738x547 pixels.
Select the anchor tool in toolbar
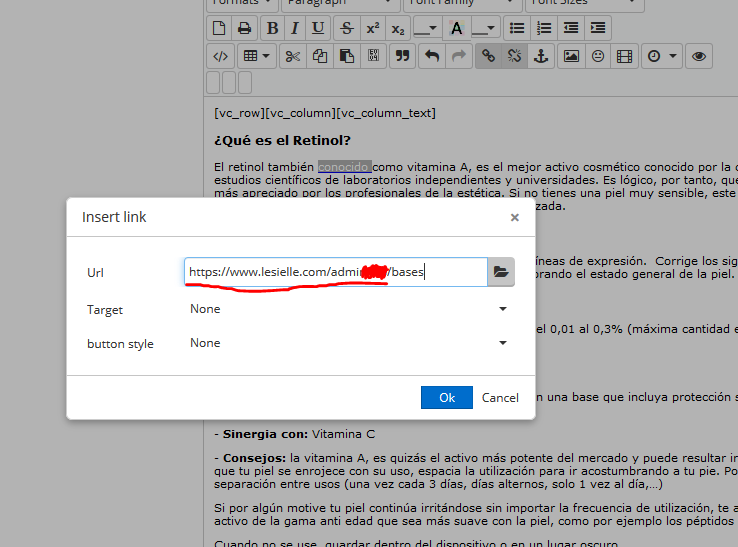pyautogui.click(x=541, y=56)
